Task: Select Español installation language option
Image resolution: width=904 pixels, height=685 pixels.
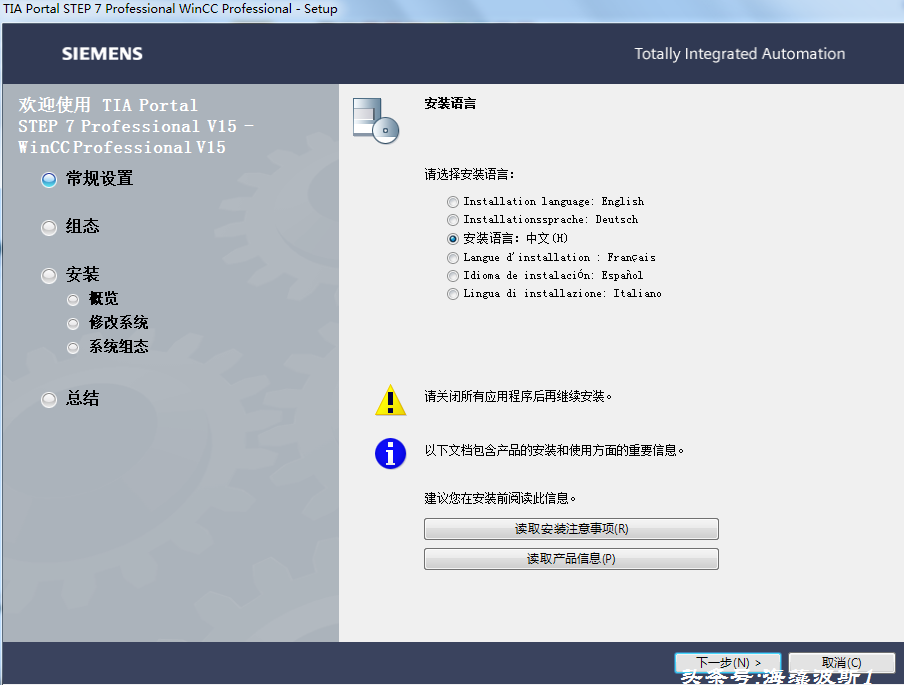Action: 454,276
